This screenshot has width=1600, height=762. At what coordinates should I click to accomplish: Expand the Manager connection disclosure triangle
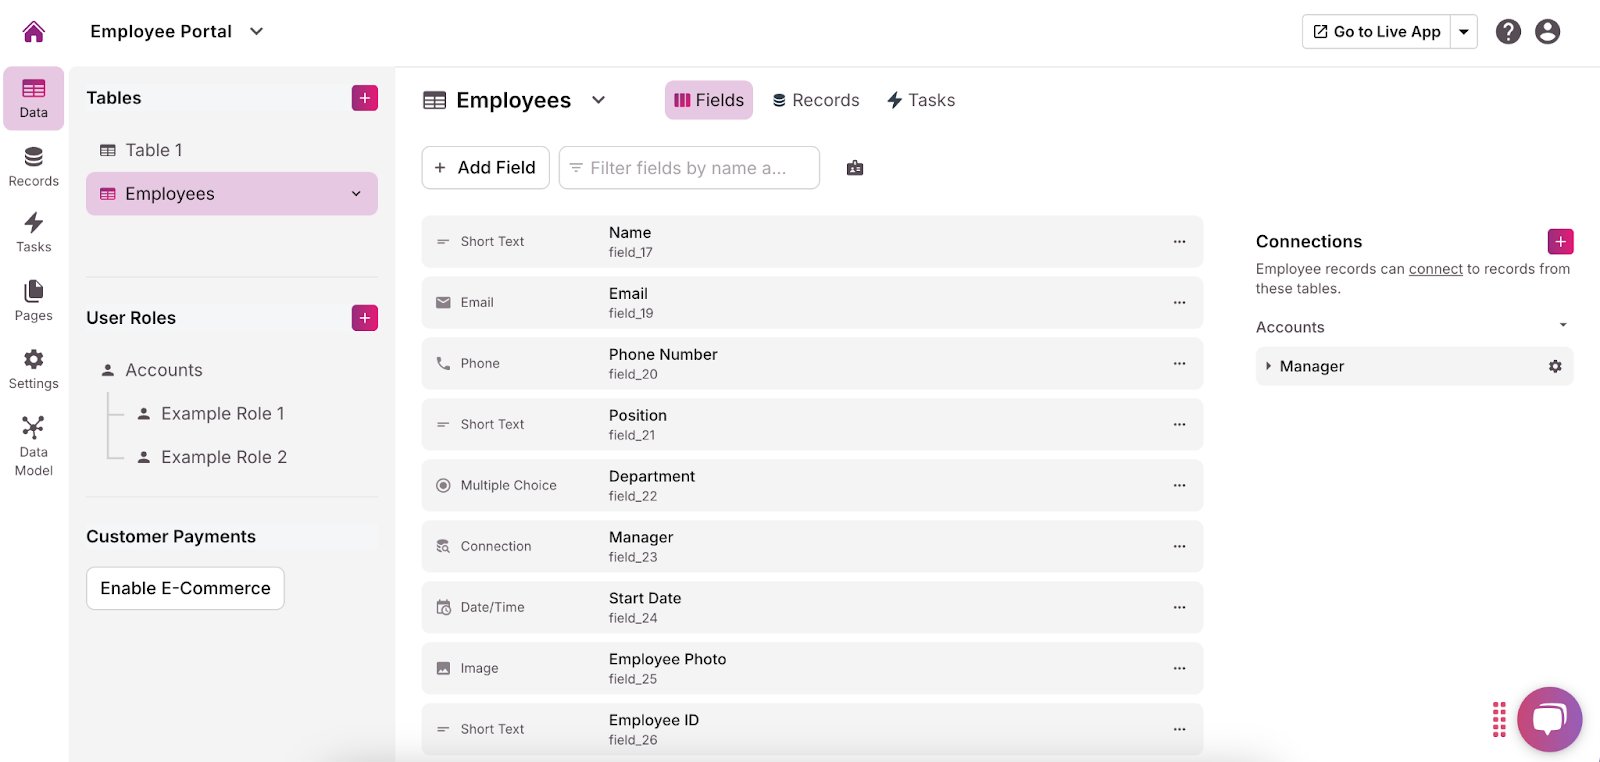click(1268, 366)
